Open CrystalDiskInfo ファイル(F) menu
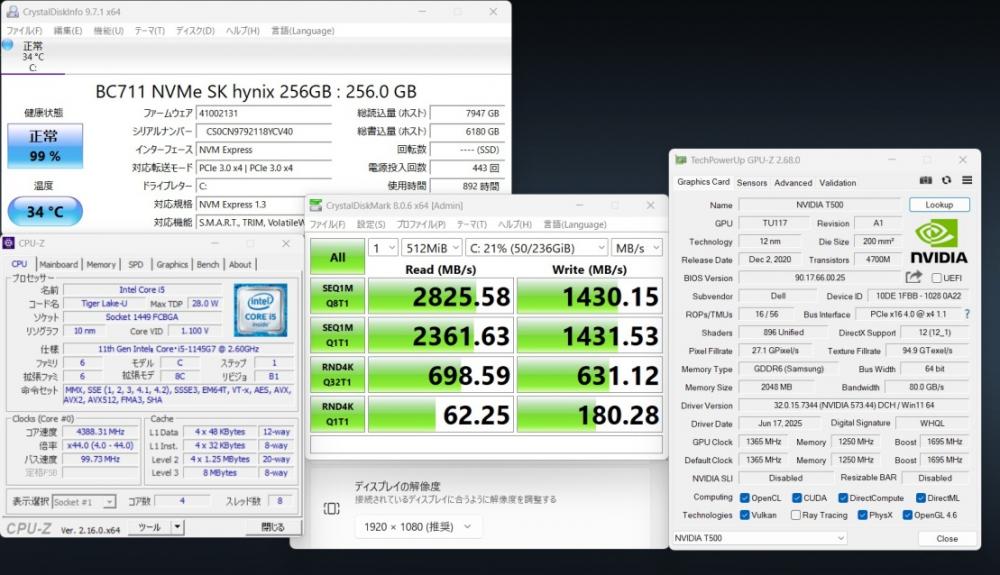The image size is (1000, 575). pyautogui.click(x=24, y=31)
